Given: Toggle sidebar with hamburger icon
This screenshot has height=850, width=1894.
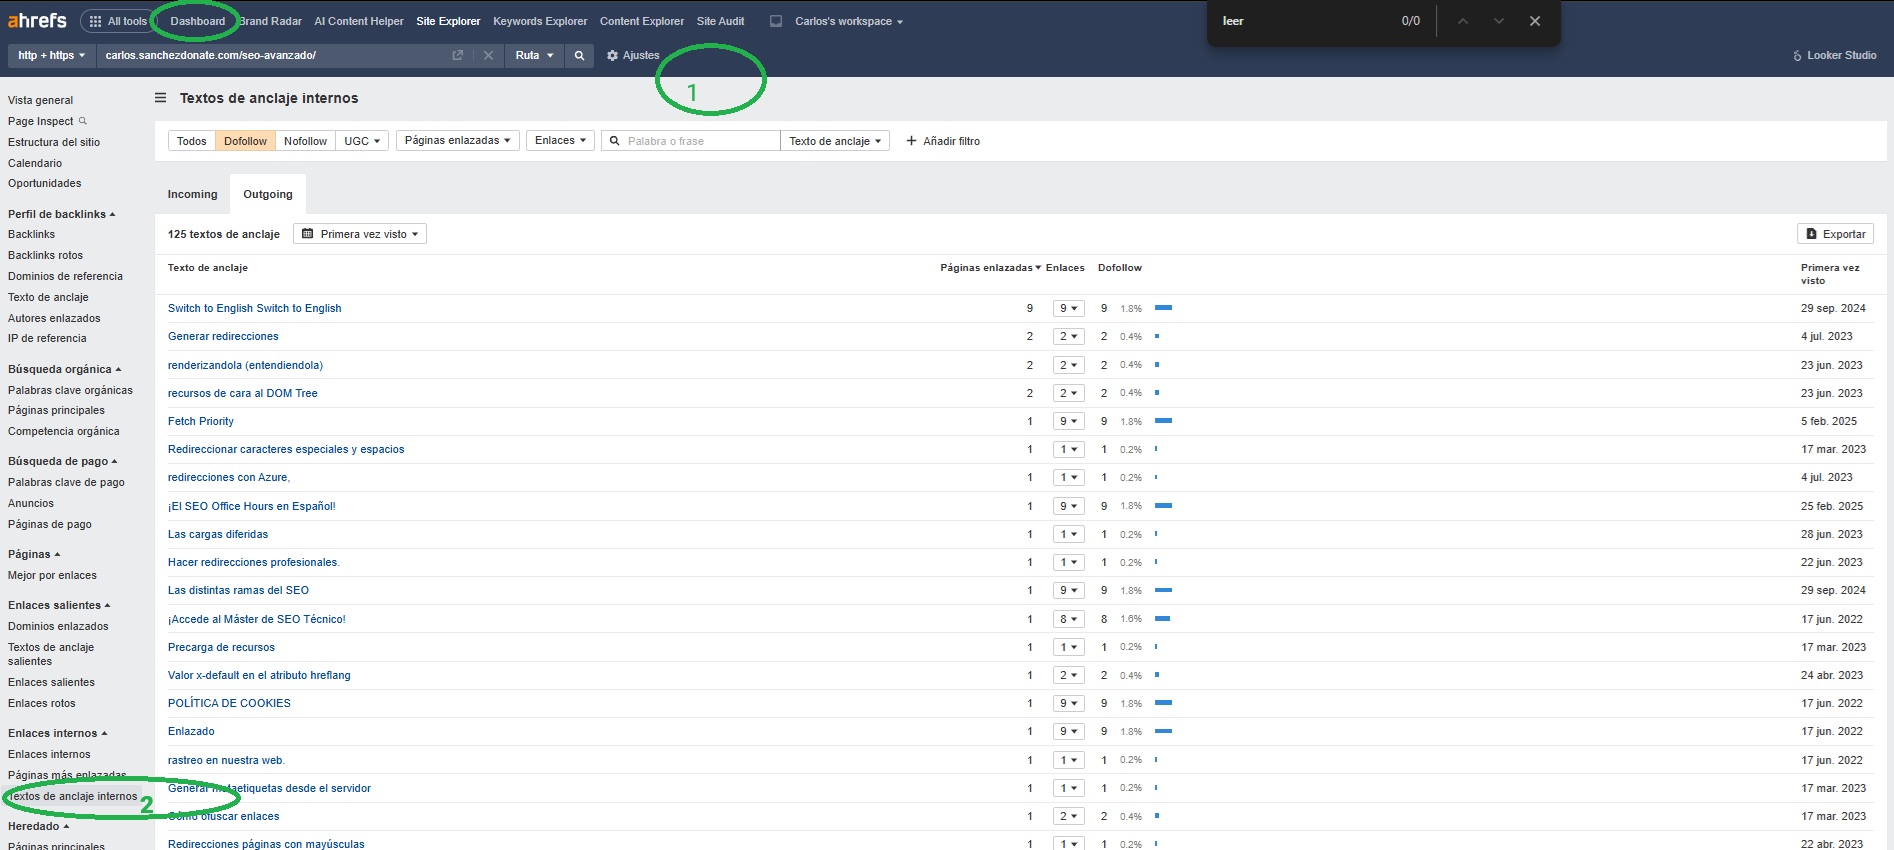Looking at the screenshot, I should point(160,98).
